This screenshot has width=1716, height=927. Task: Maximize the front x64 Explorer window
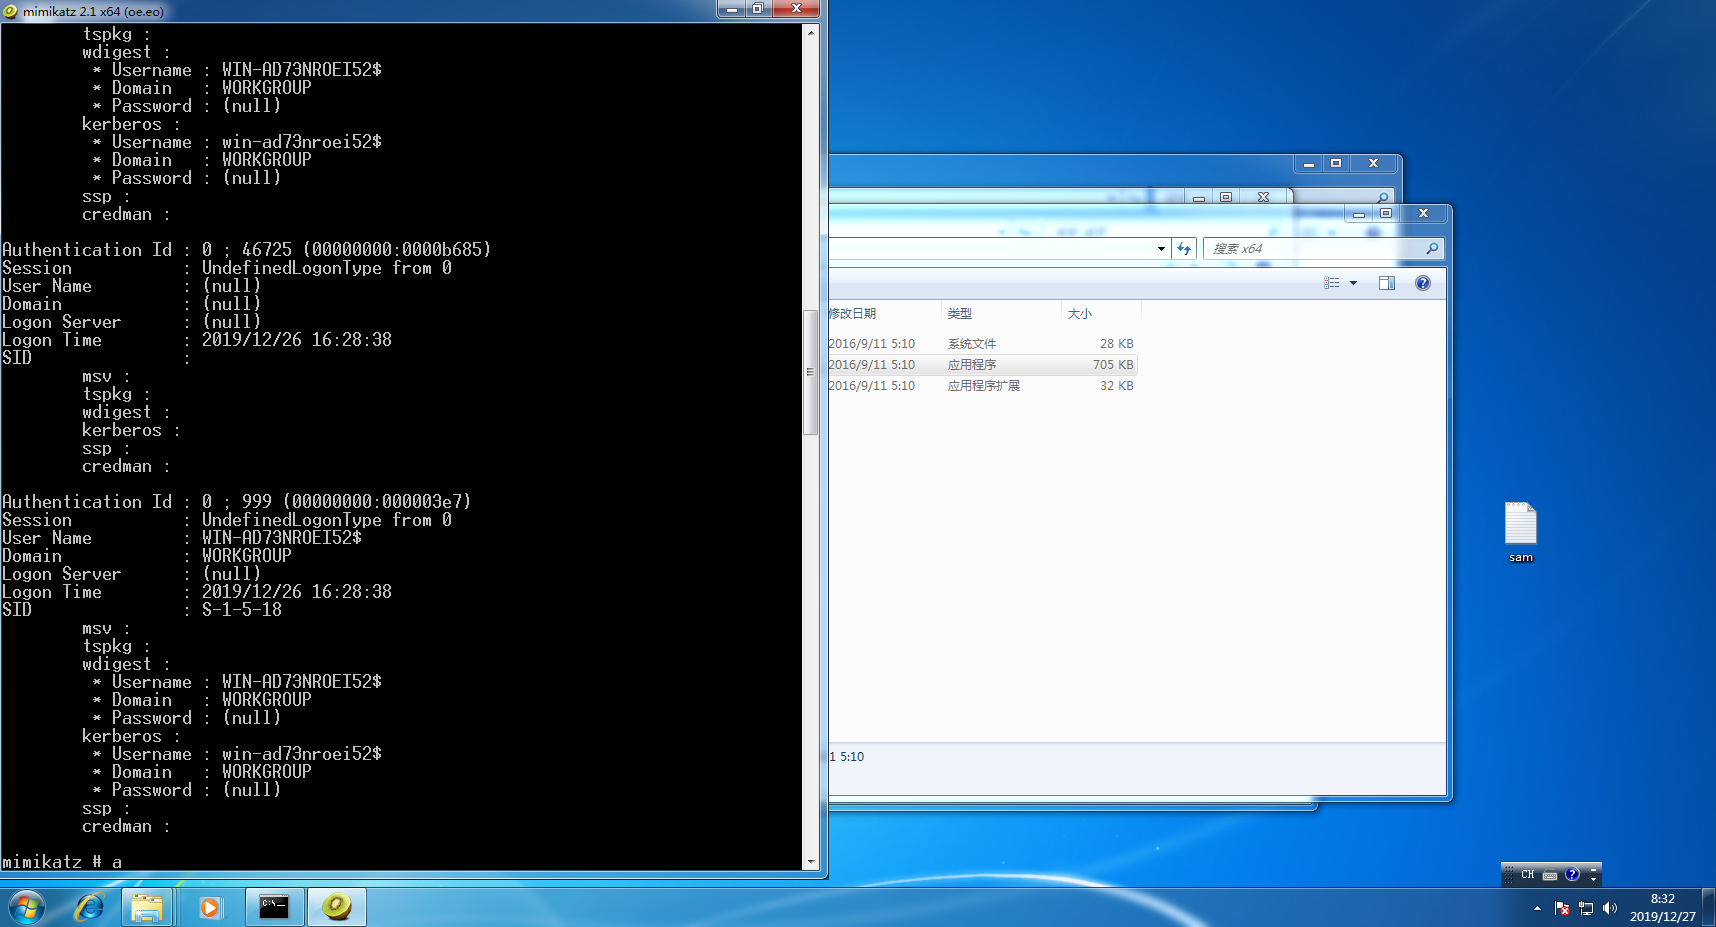coord(1386,213)
